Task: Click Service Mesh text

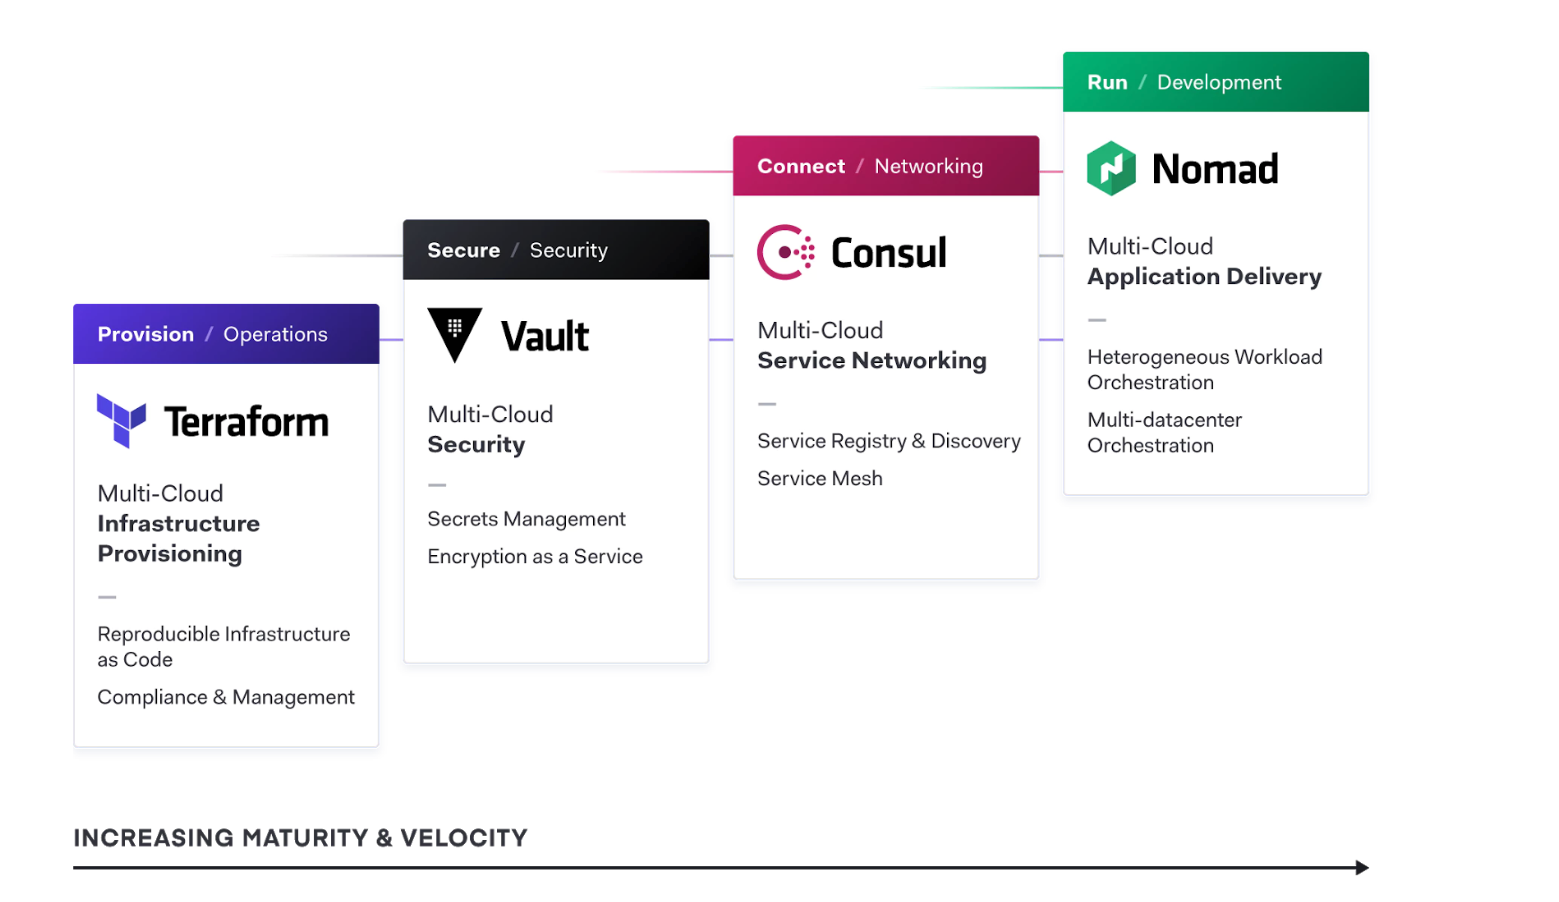Action: point(820,479)
